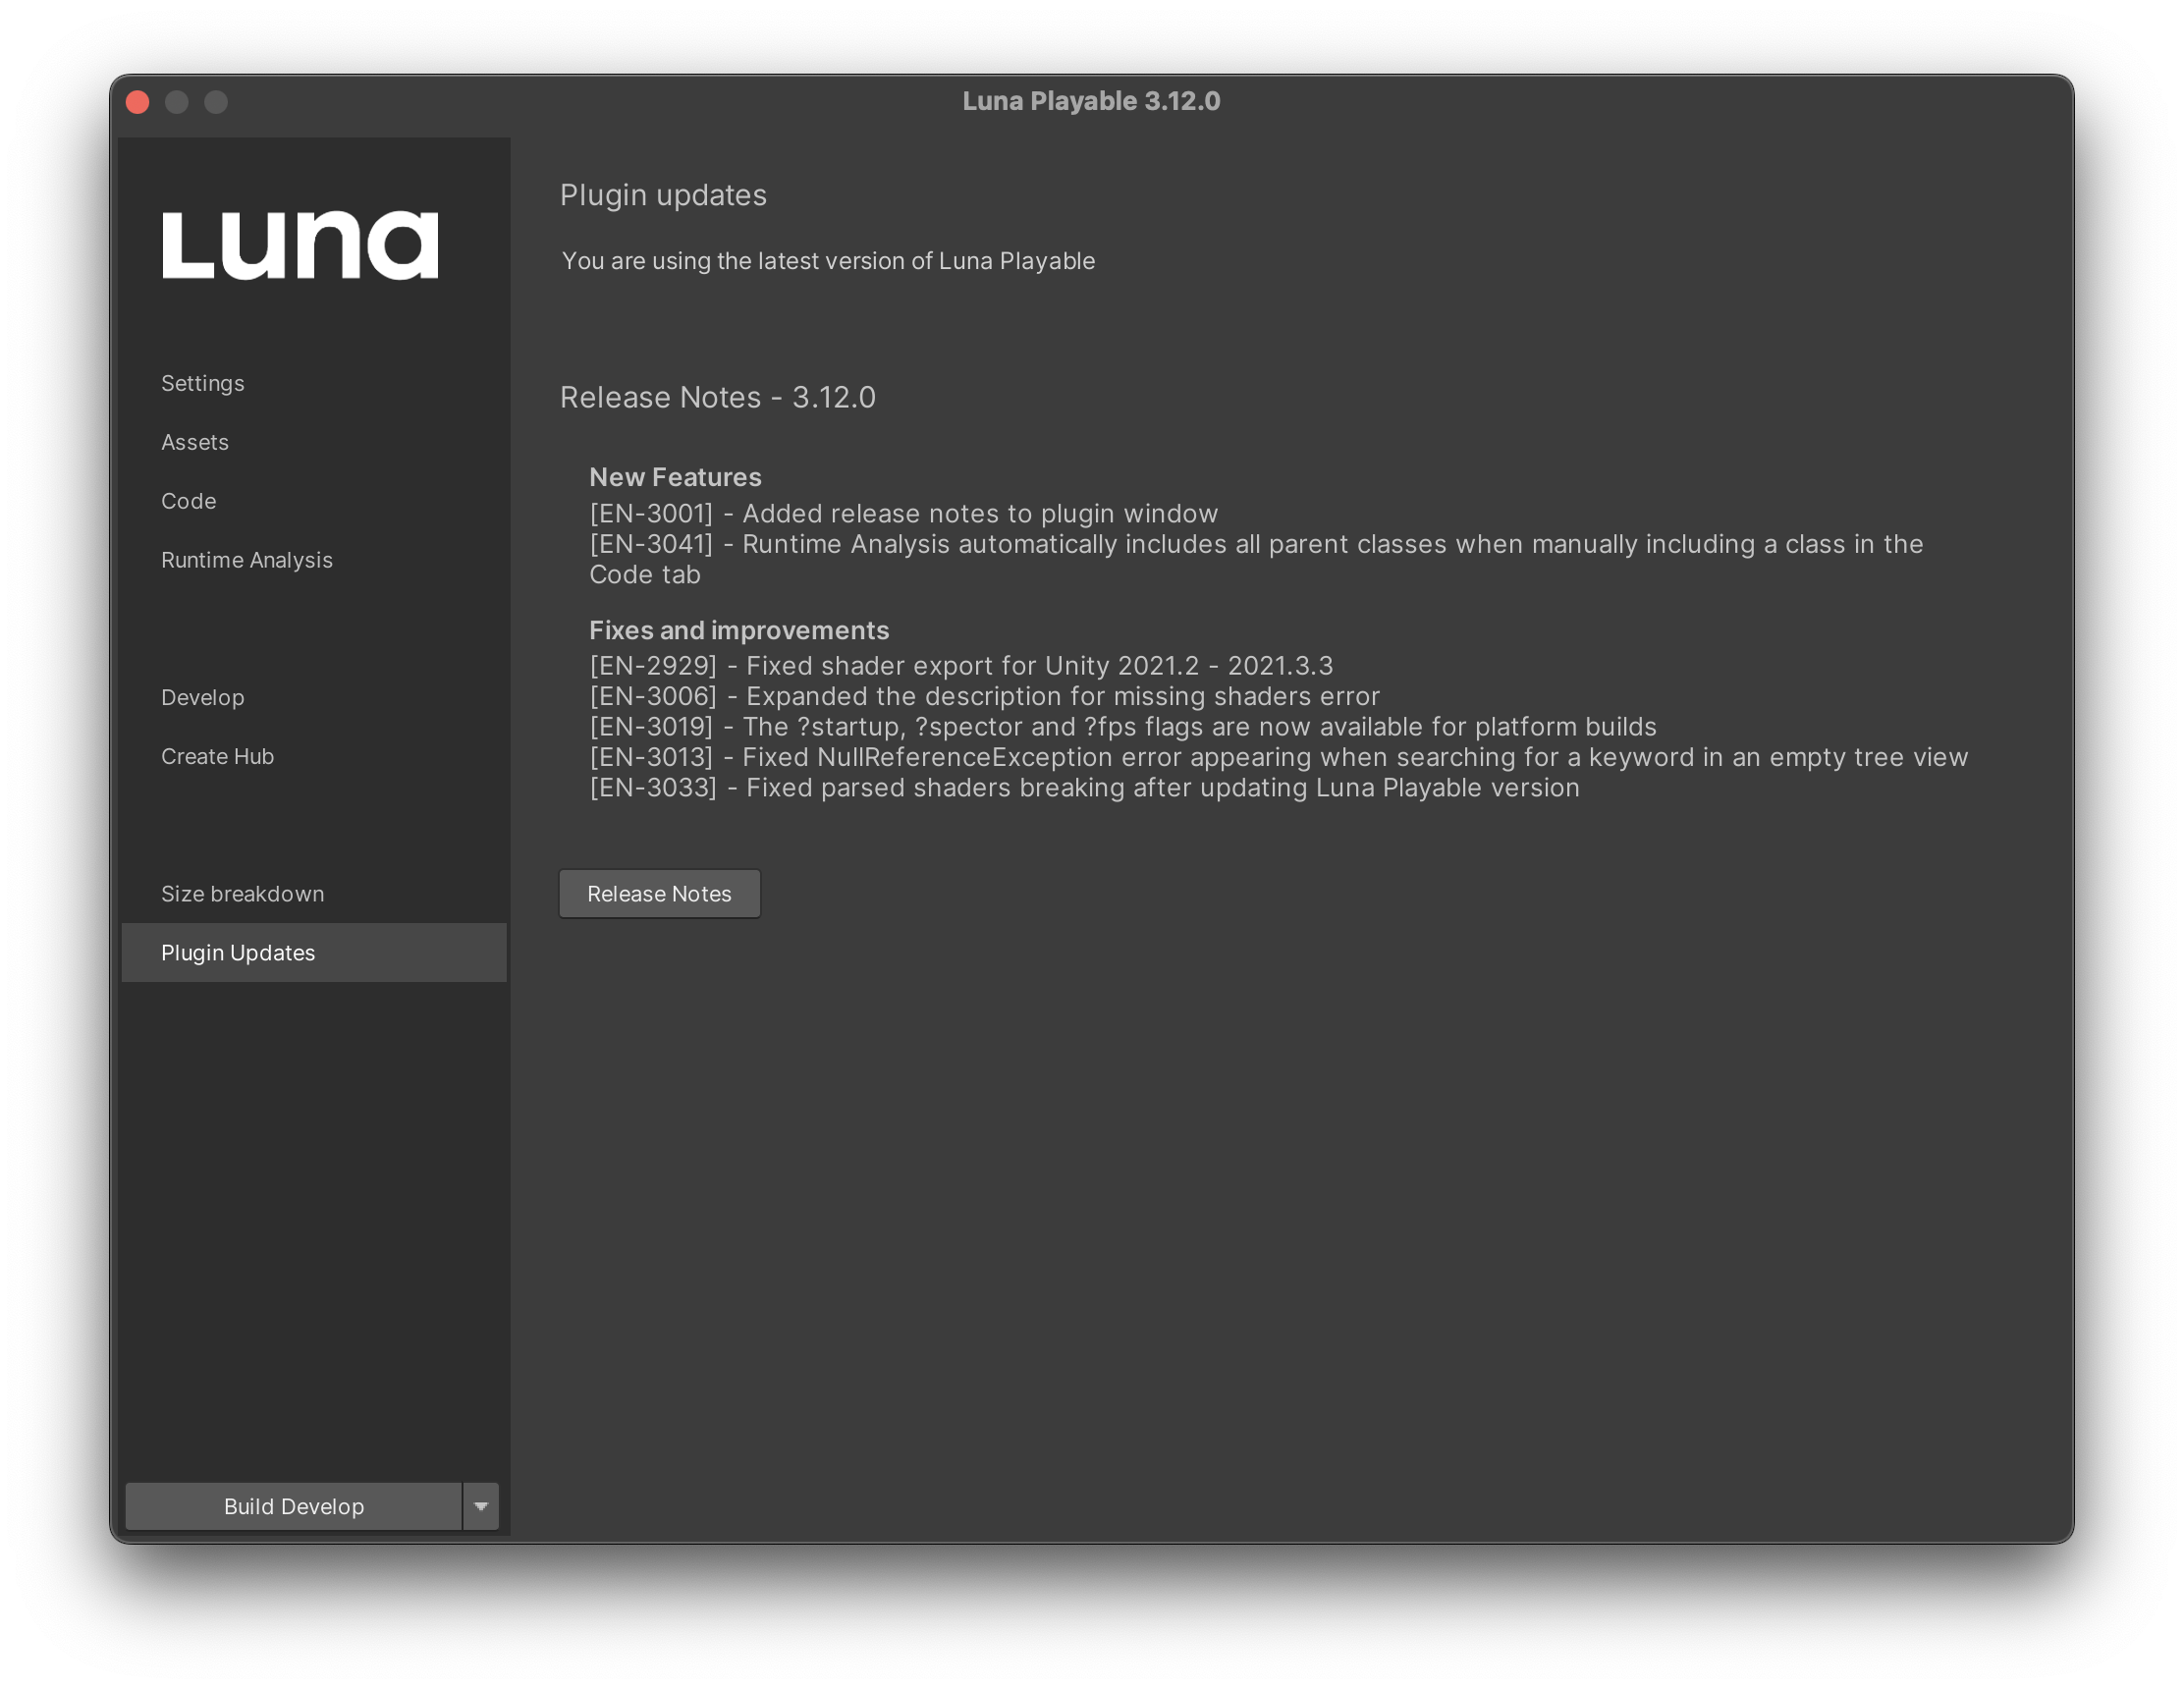Viewport: 2184px width, 1689px height.
Task: Click Fixes and improvements subheading
Action: [x=739, y=630]
